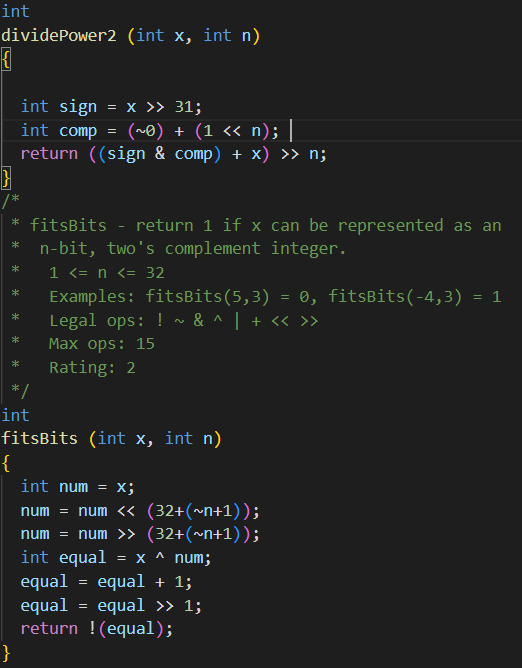Click the "(sign & comp)" expression

(x=160, y=154)
